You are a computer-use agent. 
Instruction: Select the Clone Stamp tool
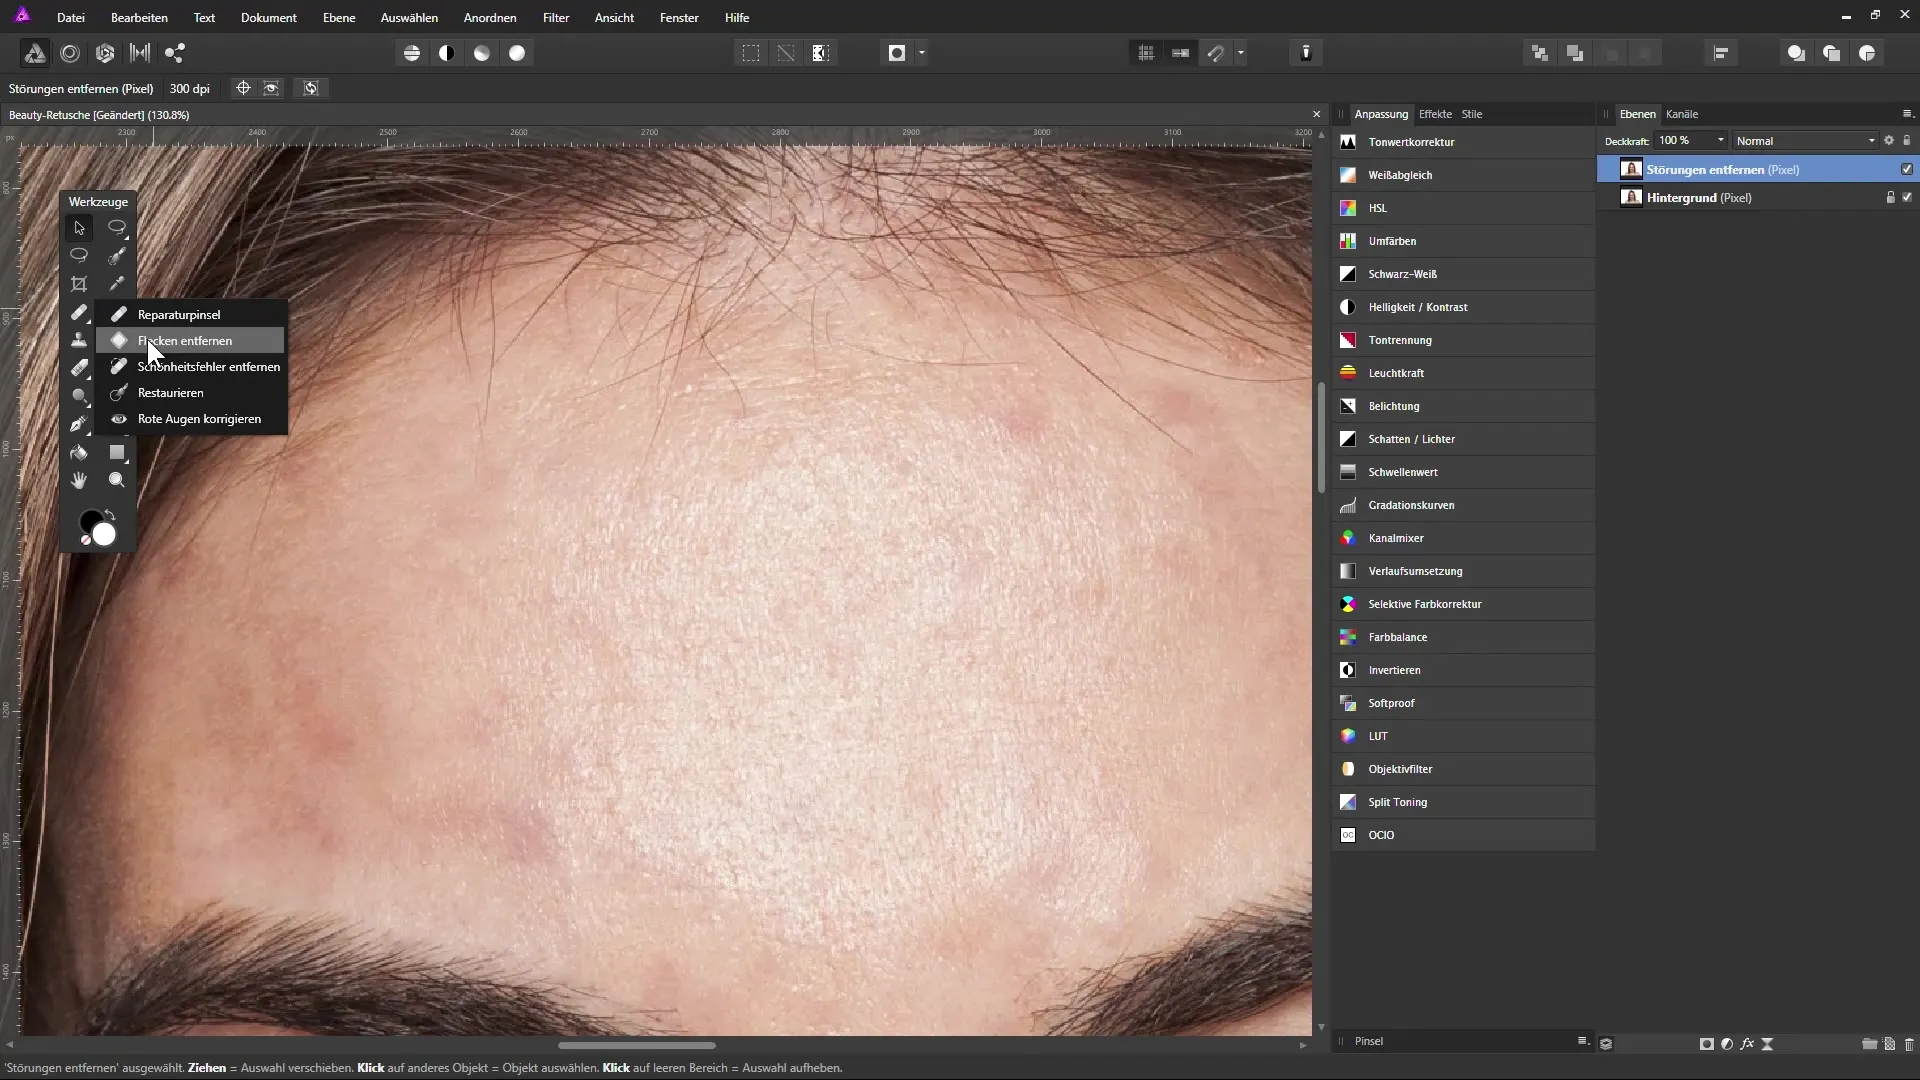(79, 340)
